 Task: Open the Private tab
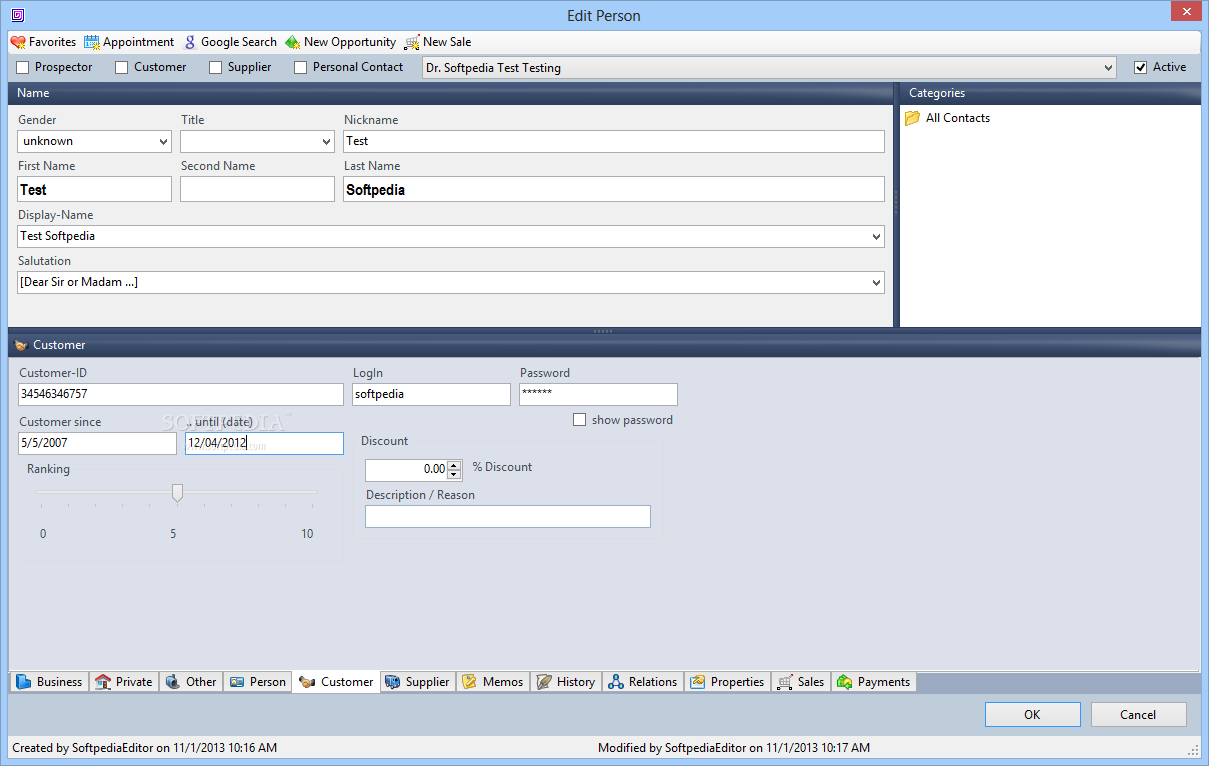point(124,682)
